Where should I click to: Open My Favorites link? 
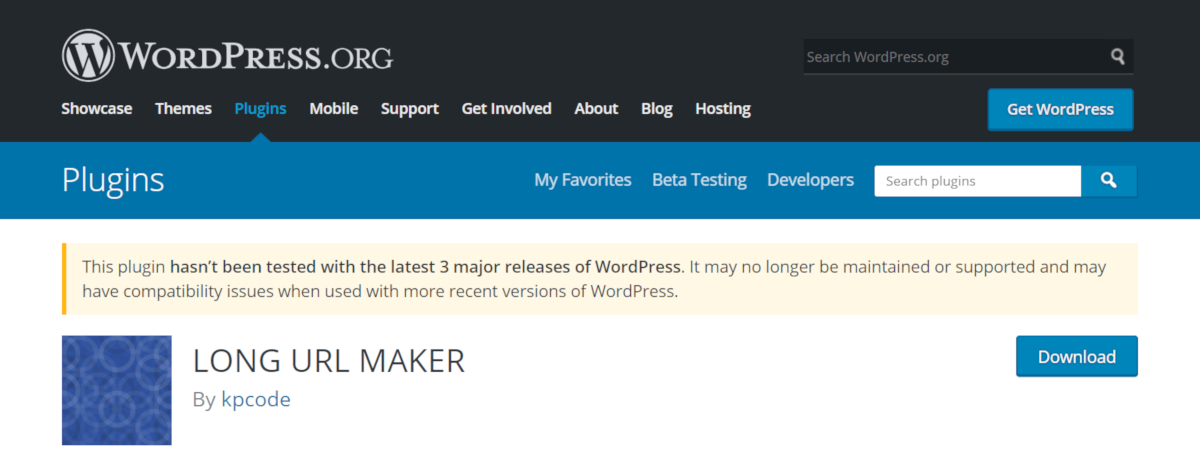click(583, 180)
